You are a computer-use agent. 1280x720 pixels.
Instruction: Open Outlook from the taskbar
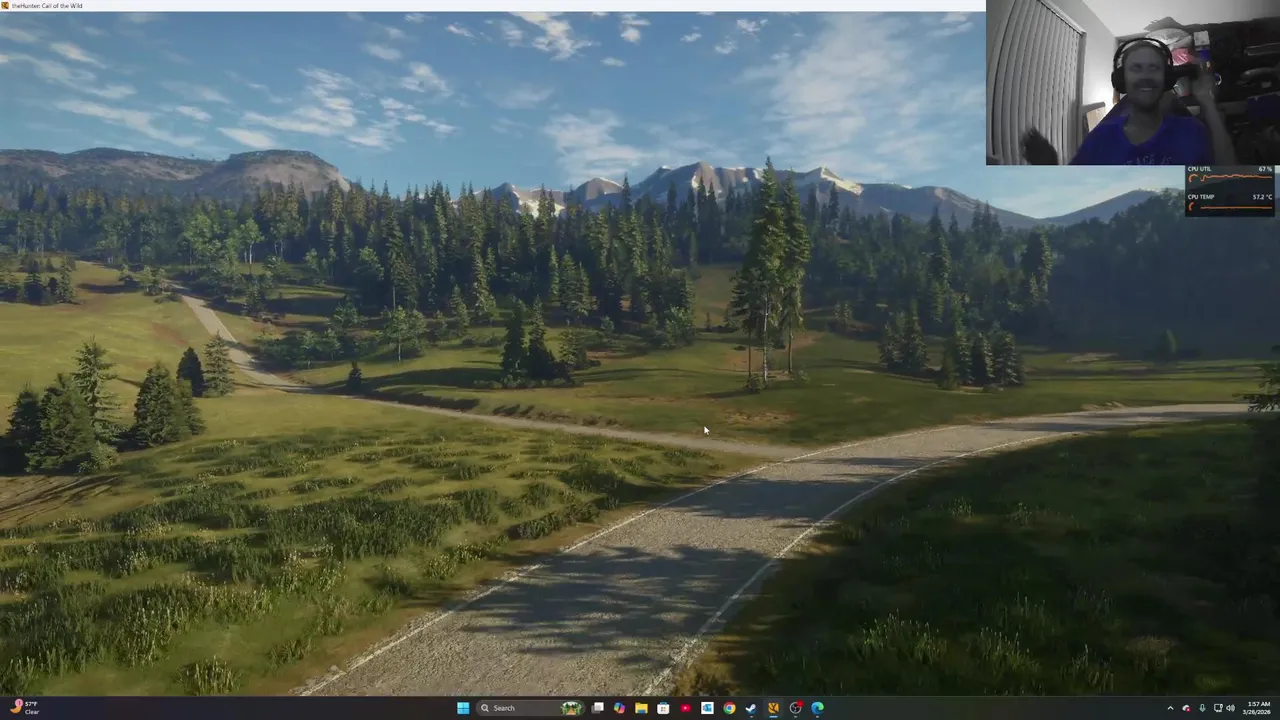[x=707, y=708]
